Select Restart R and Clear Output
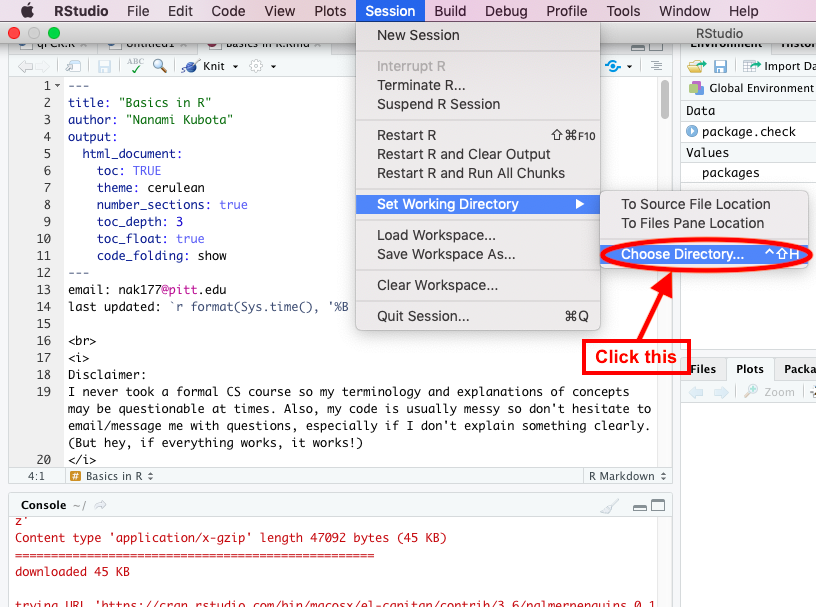The image size is (816, 607). [478, 154]
